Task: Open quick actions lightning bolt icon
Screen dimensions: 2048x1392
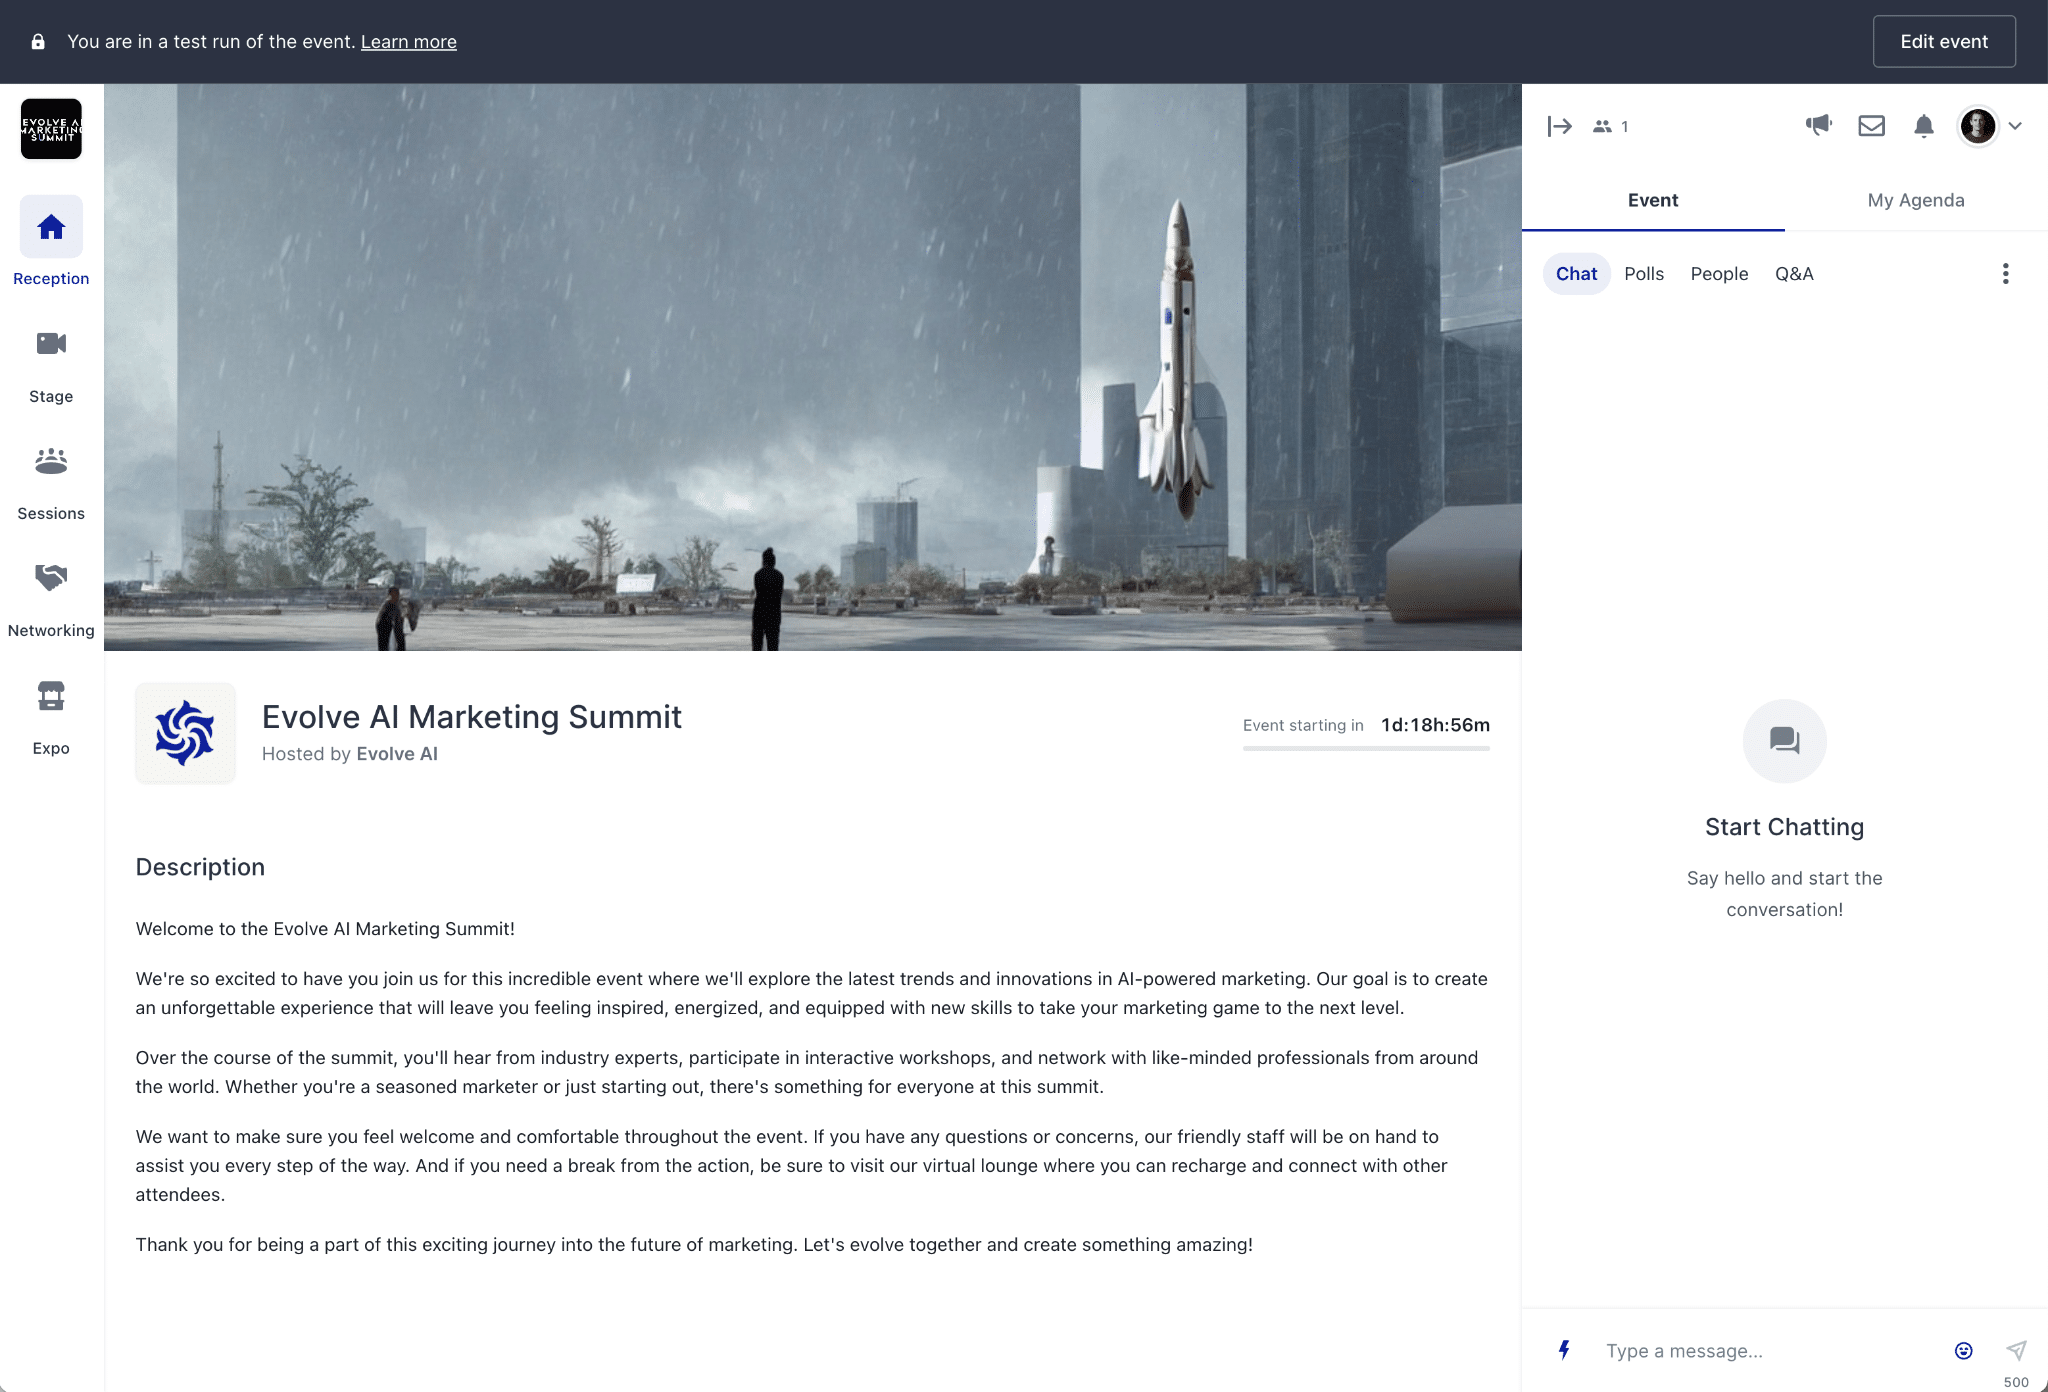Action: click(x=1564, y=1350)
